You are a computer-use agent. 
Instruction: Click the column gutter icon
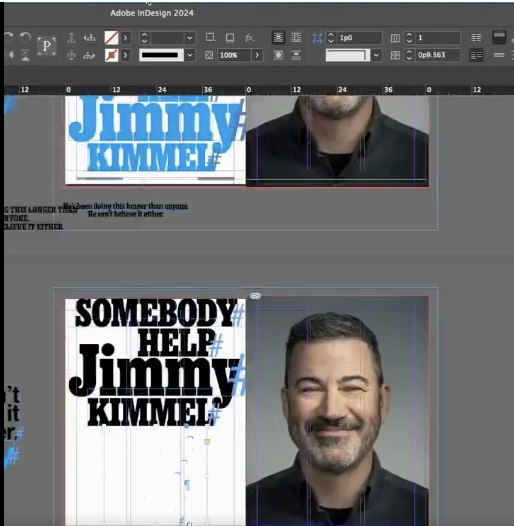pos(395,55)
